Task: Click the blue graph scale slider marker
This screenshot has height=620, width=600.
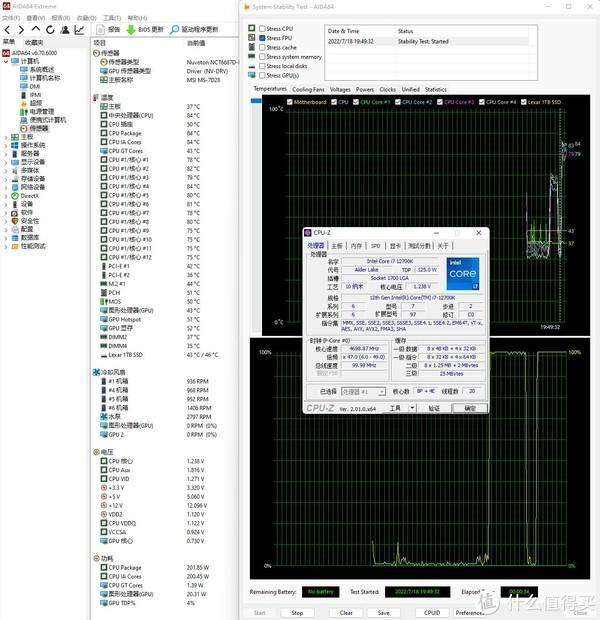Action: coord(256,101)
